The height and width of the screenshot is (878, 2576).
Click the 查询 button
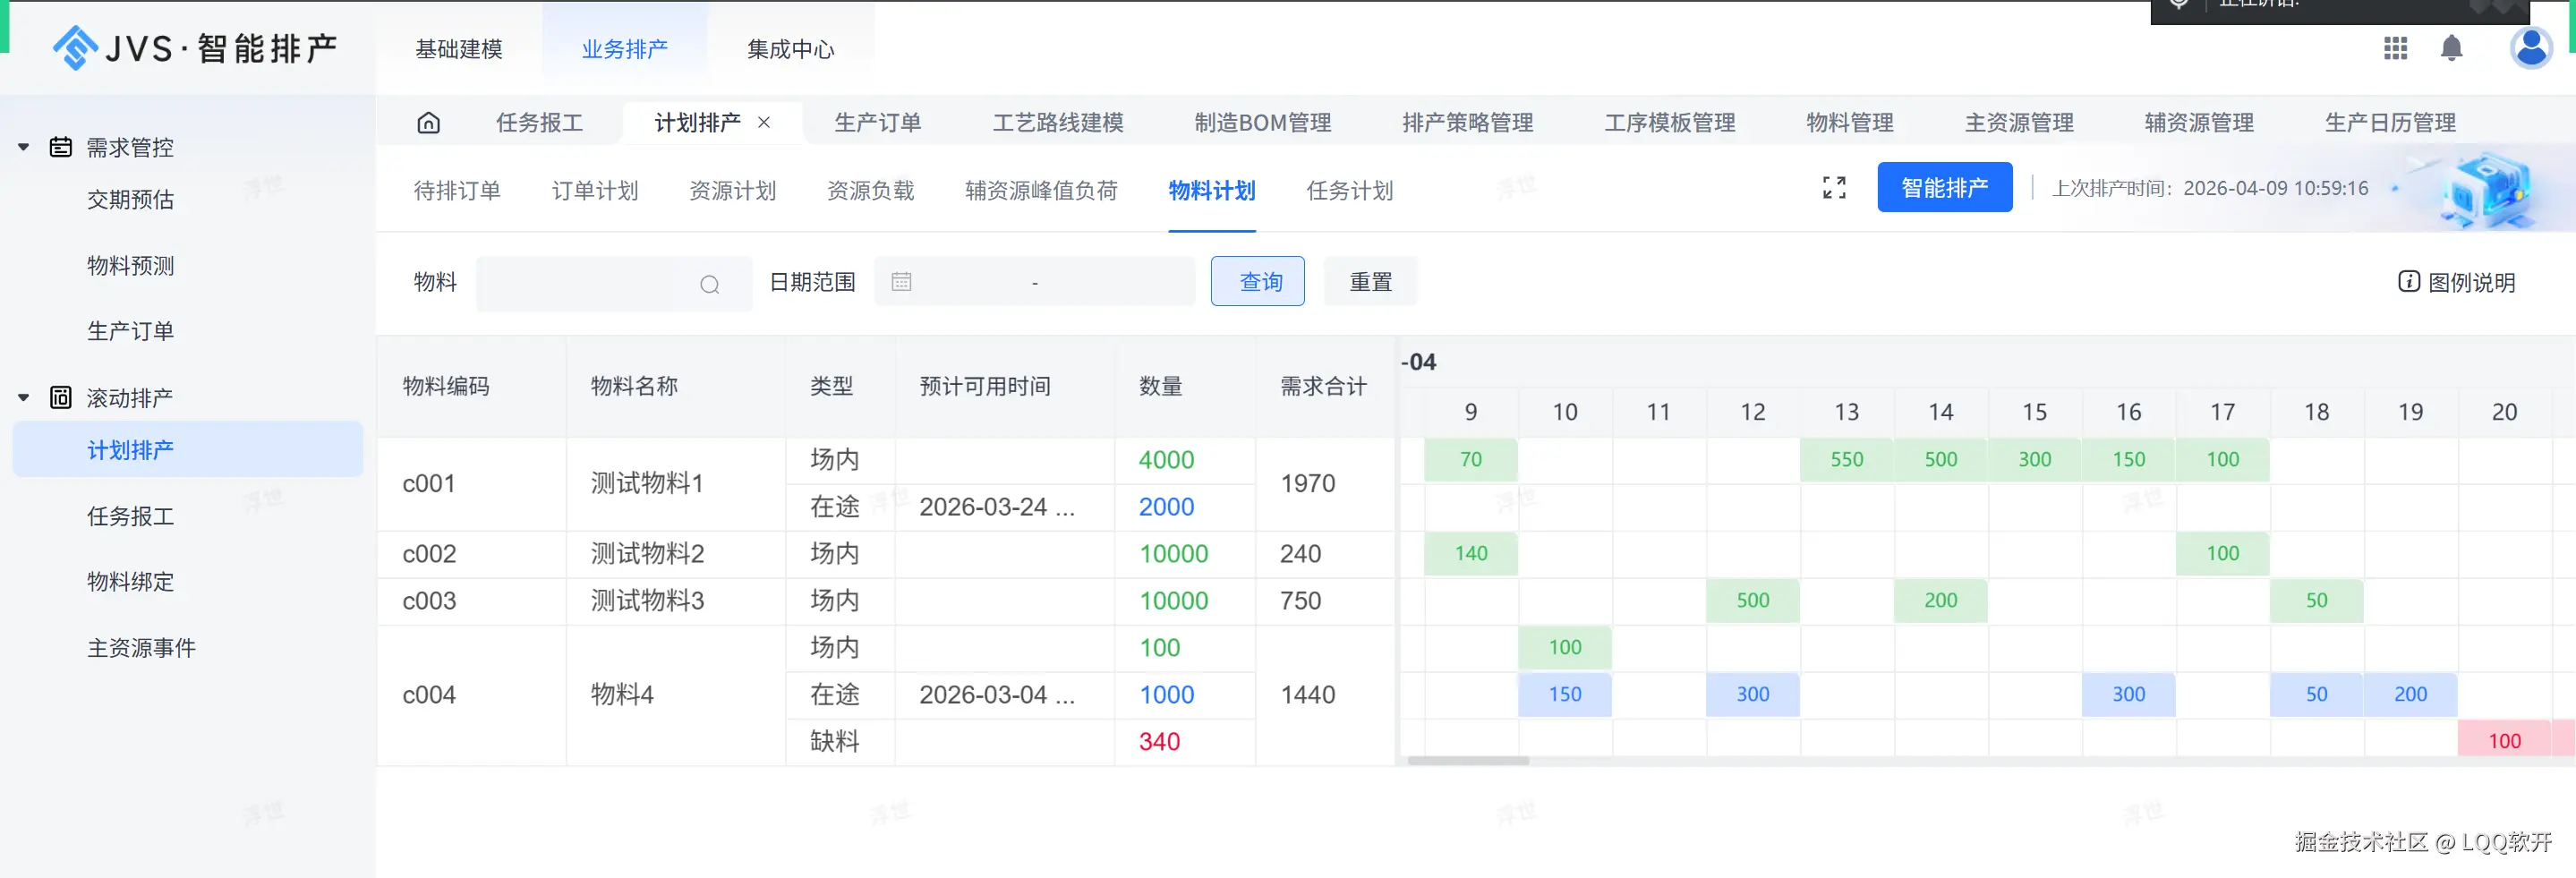[1257, 281]
